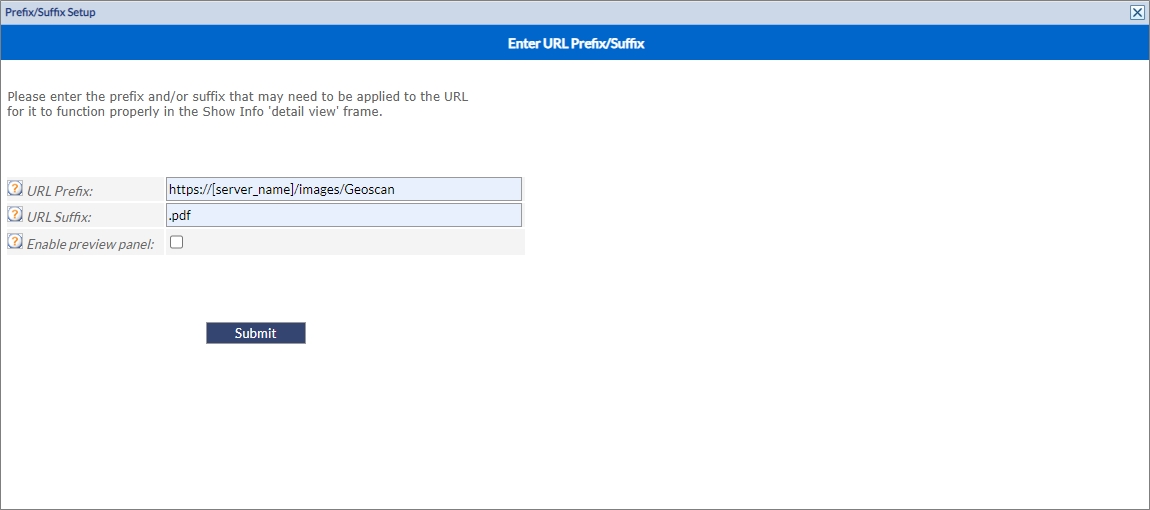
Task: Click the 'Prefix/Suffix Setup' window title
Action: pyautogui.click(x=50, y=12)
